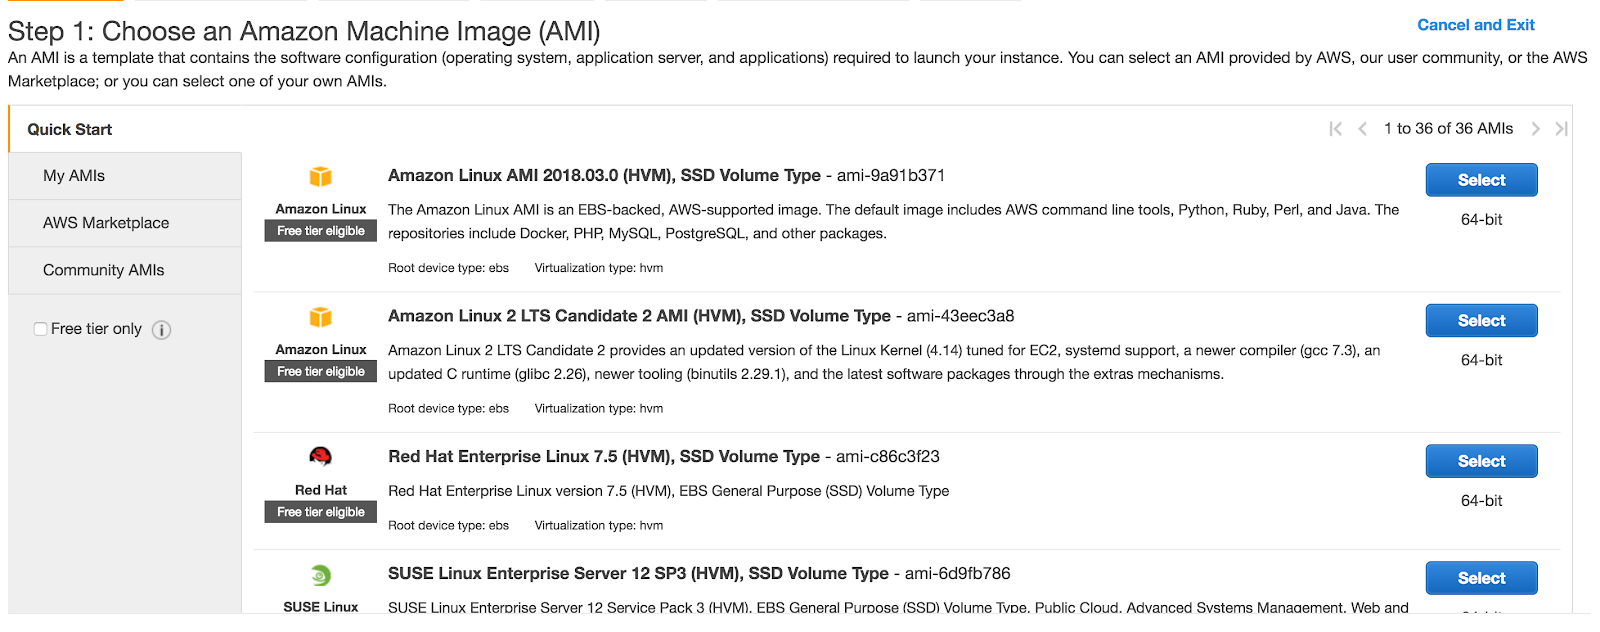Go to next page of AMIs
Image resolution: width=1600 pixels, height=632 pixels.
1535,129
